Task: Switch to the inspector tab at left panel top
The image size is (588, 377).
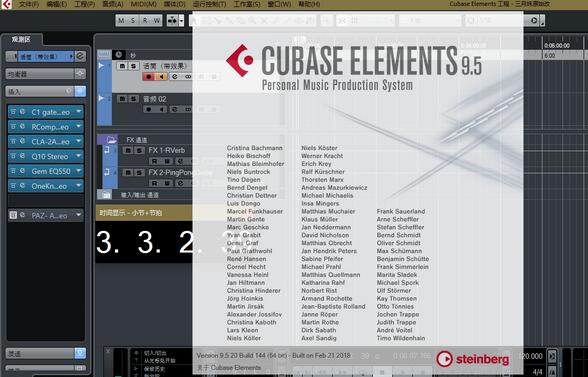Action: (21, 40)
